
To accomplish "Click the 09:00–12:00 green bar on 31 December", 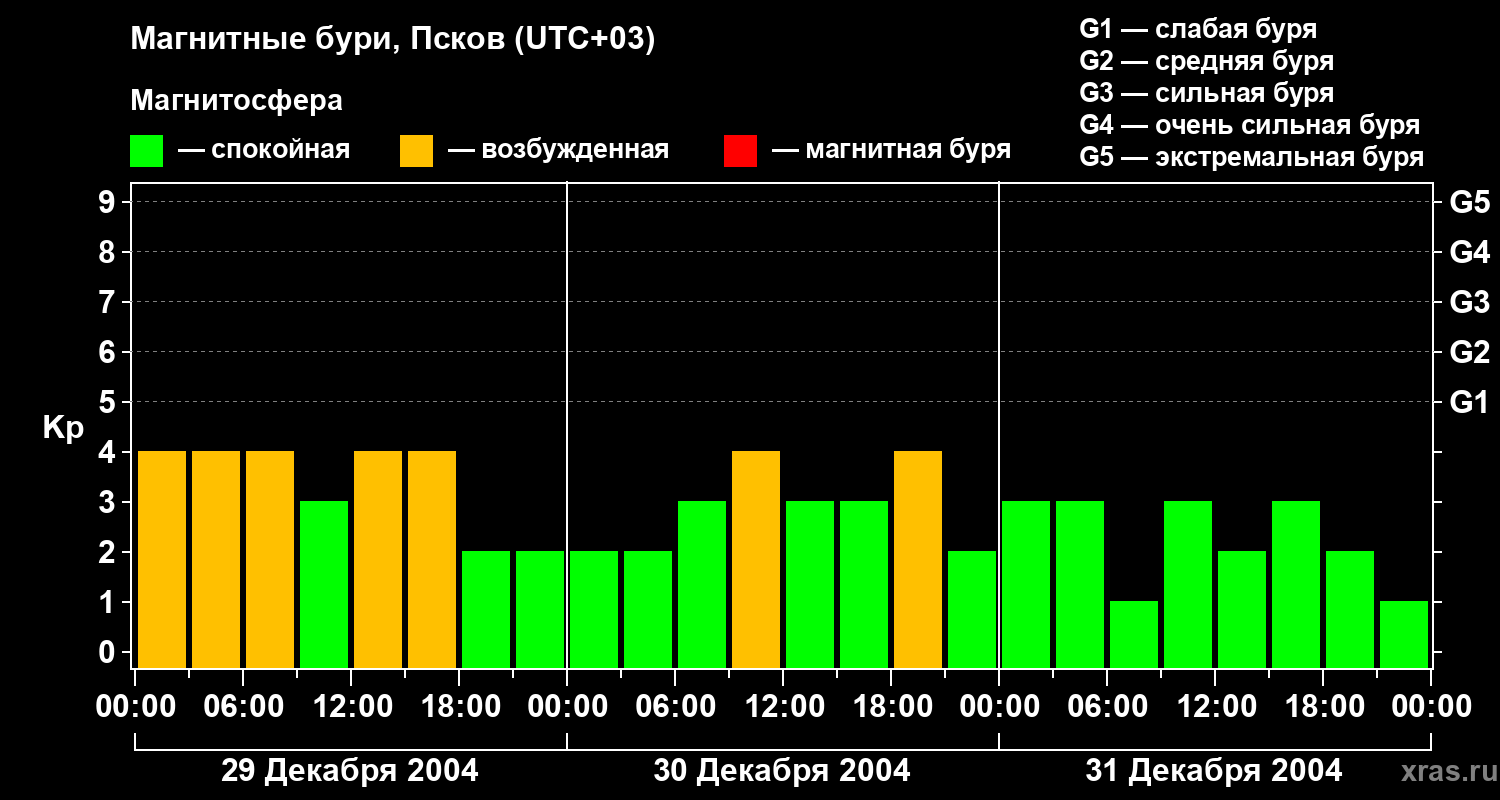I will 1188,584.
